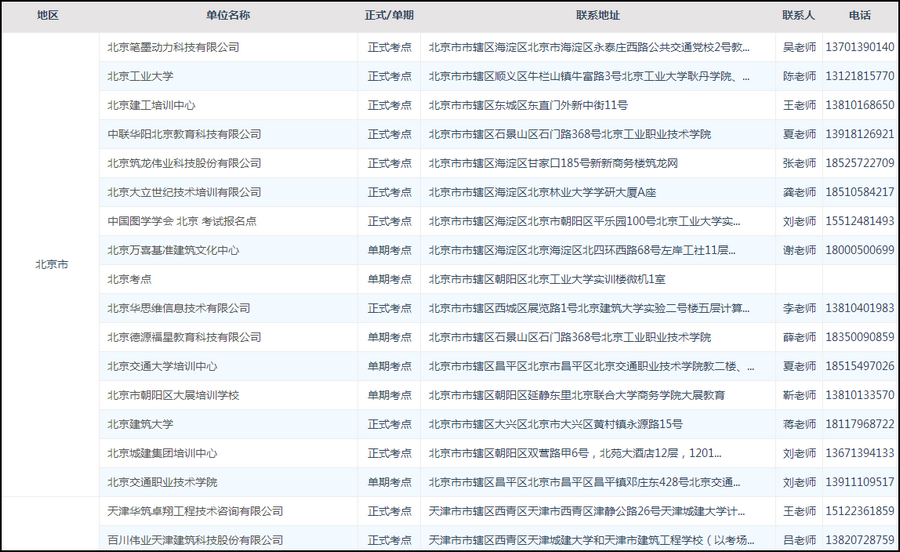Click phone number 13671394133
This screenshot has height=552, width=900.
point(860,453)
